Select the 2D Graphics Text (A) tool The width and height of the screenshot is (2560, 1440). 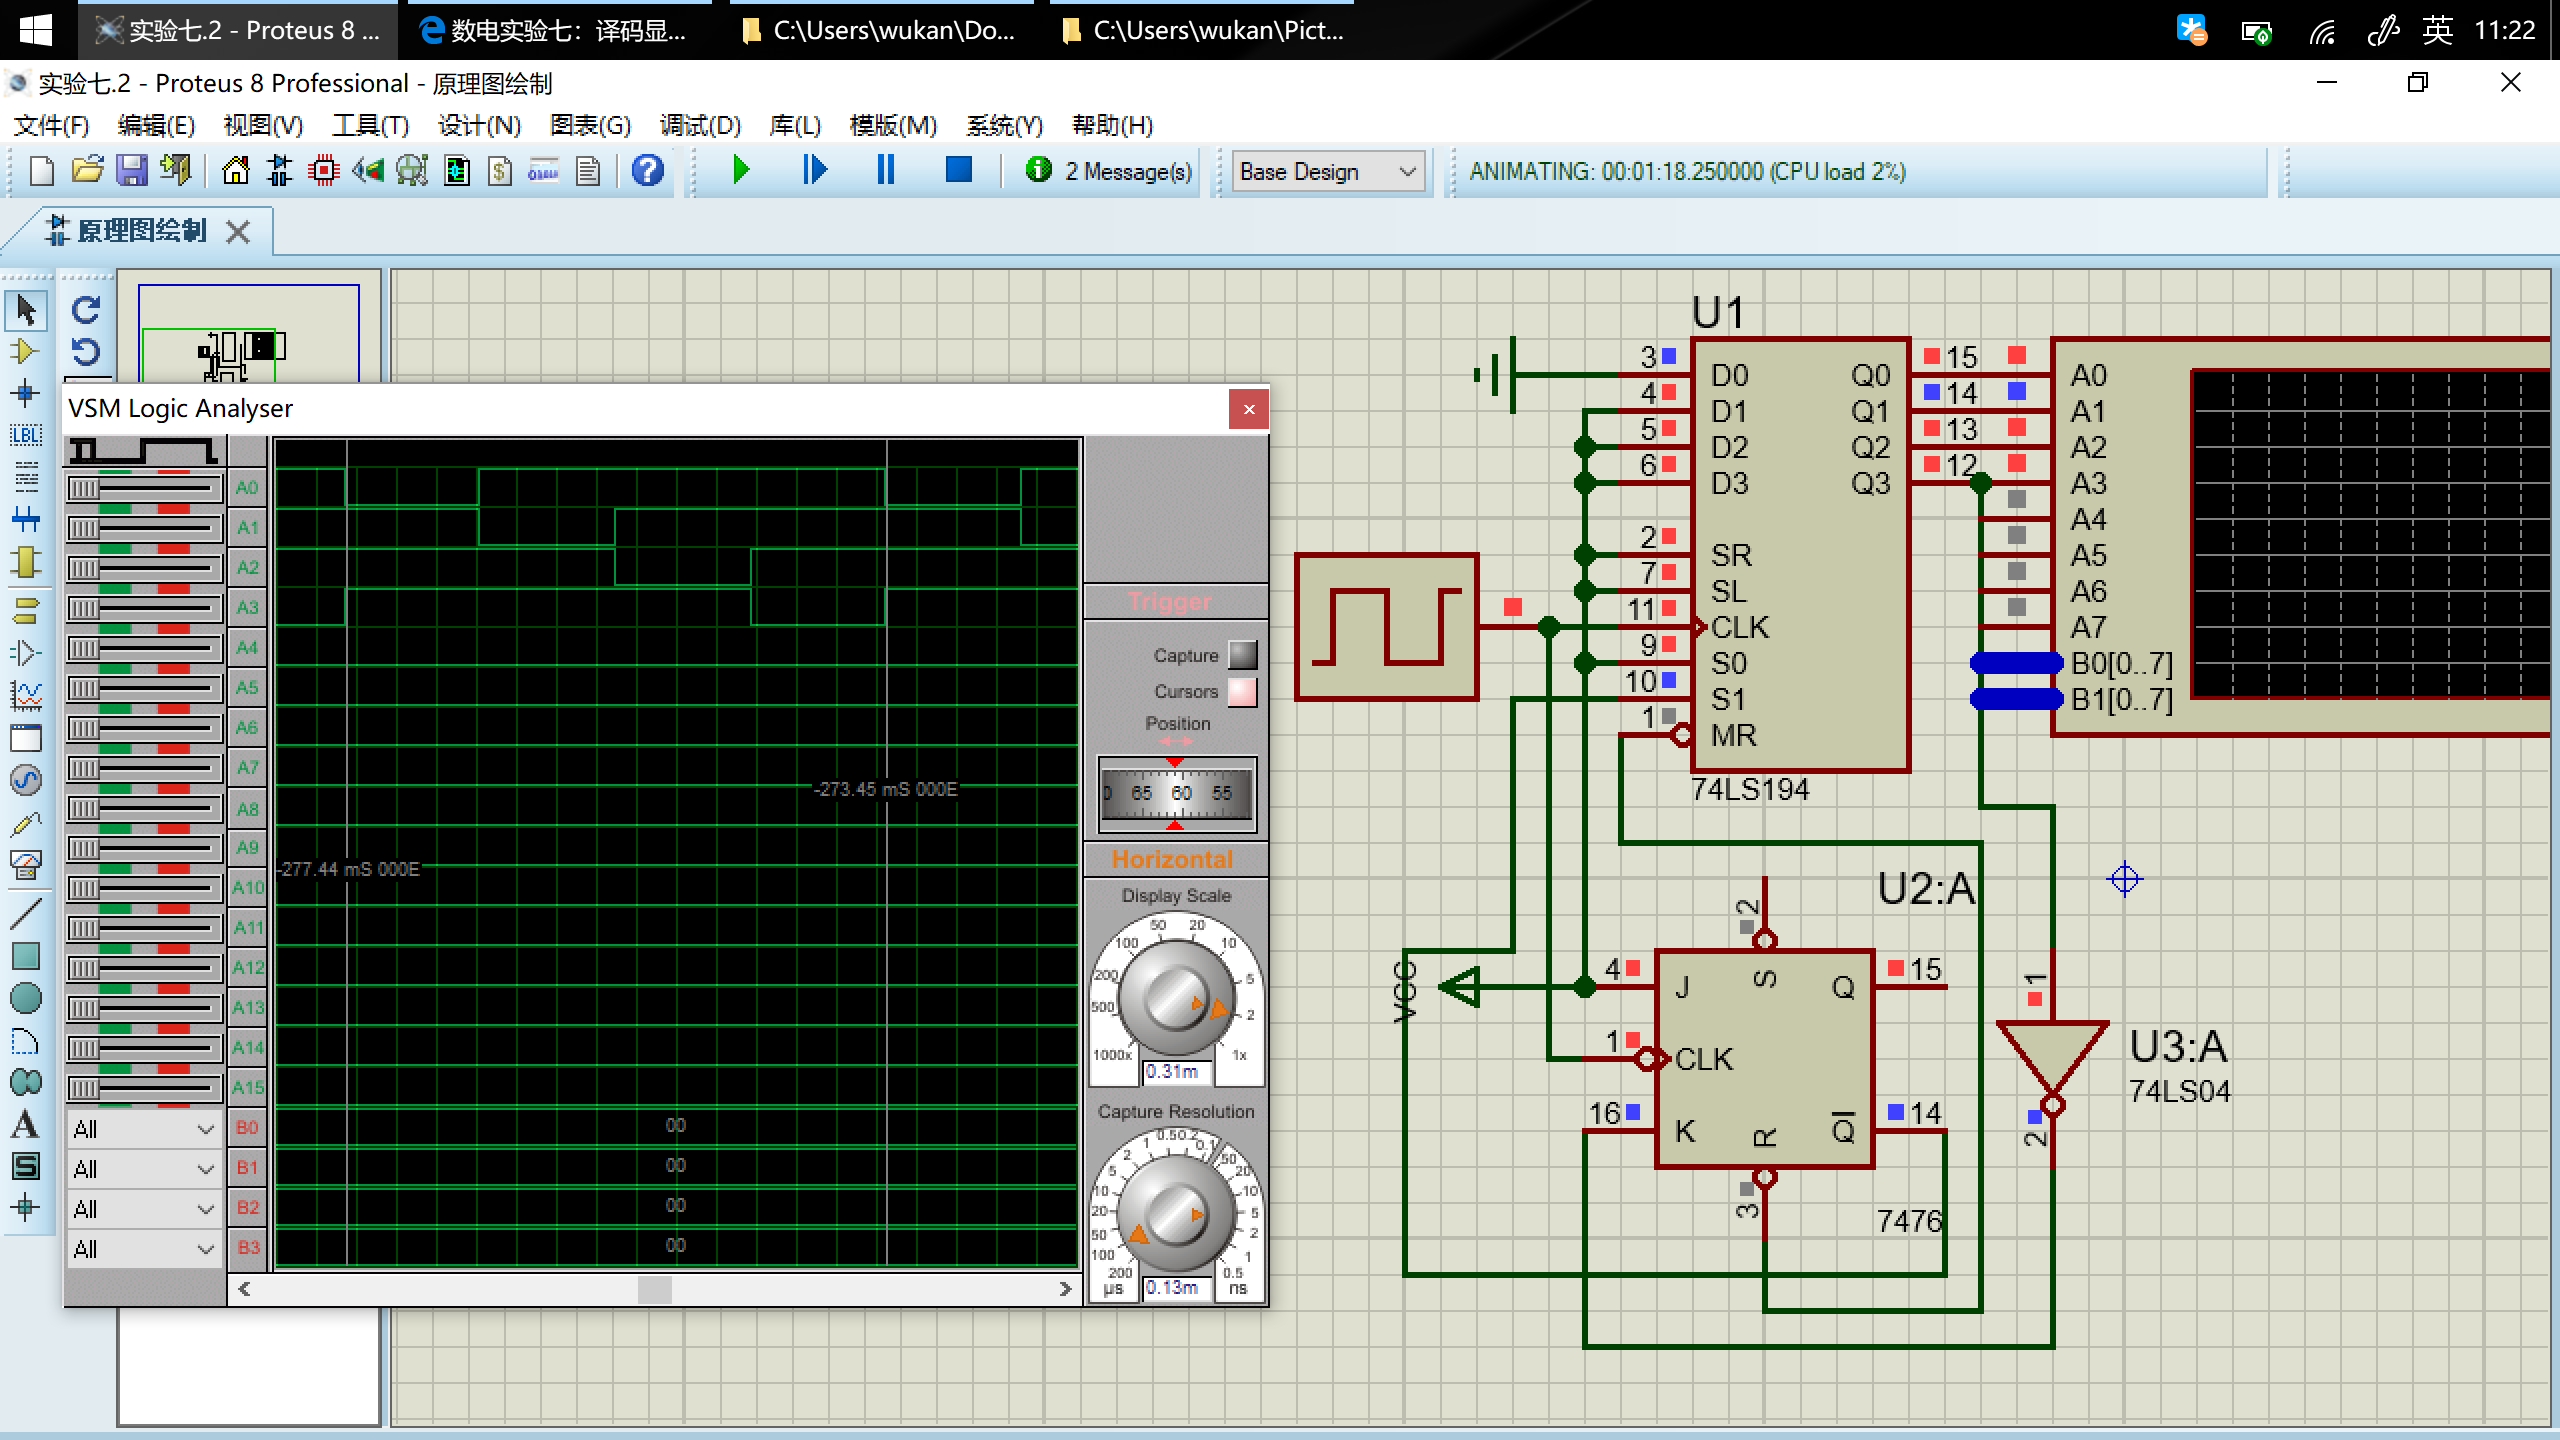pyautogui.click(x=26, y=1125)
